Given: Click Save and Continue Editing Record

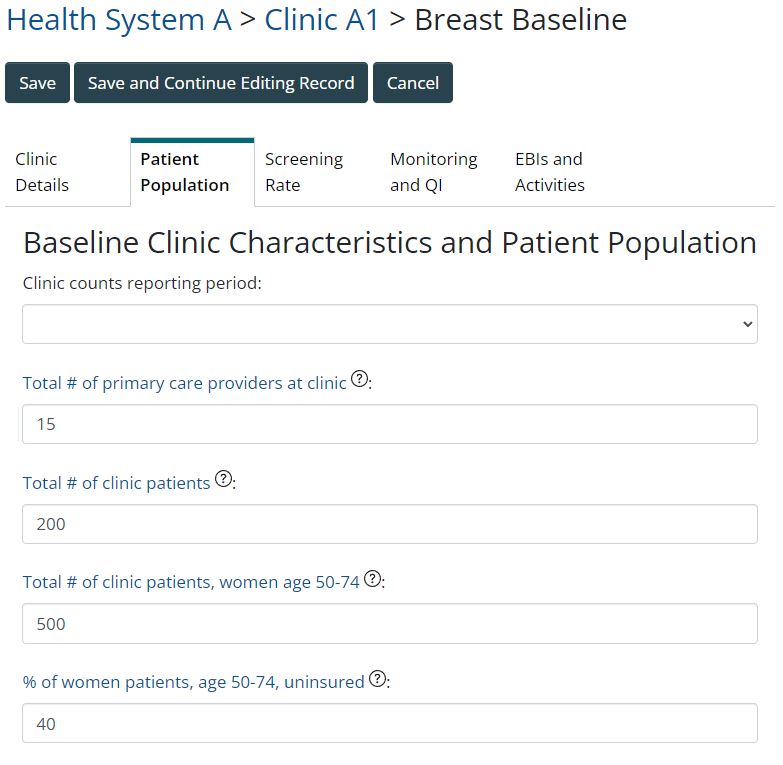Looking at the screenshot, I should click(x=221, y=83).
